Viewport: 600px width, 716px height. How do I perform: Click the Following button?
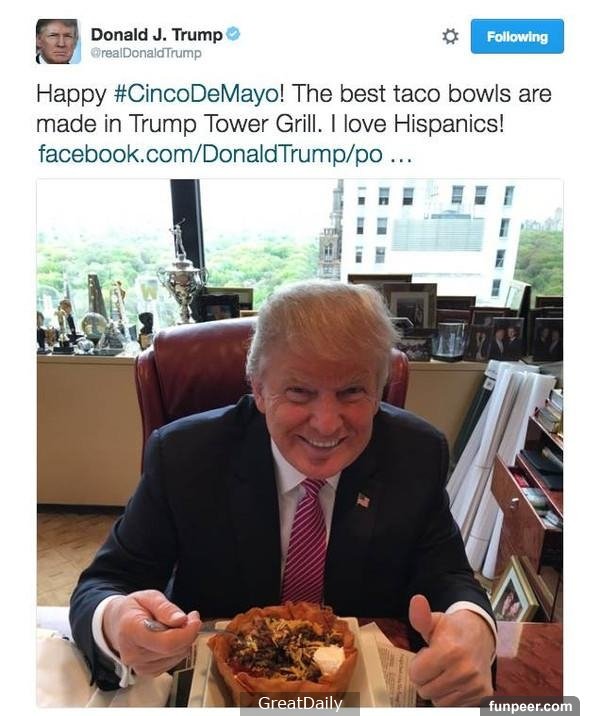pyautogui.click(x=517, y=36)
